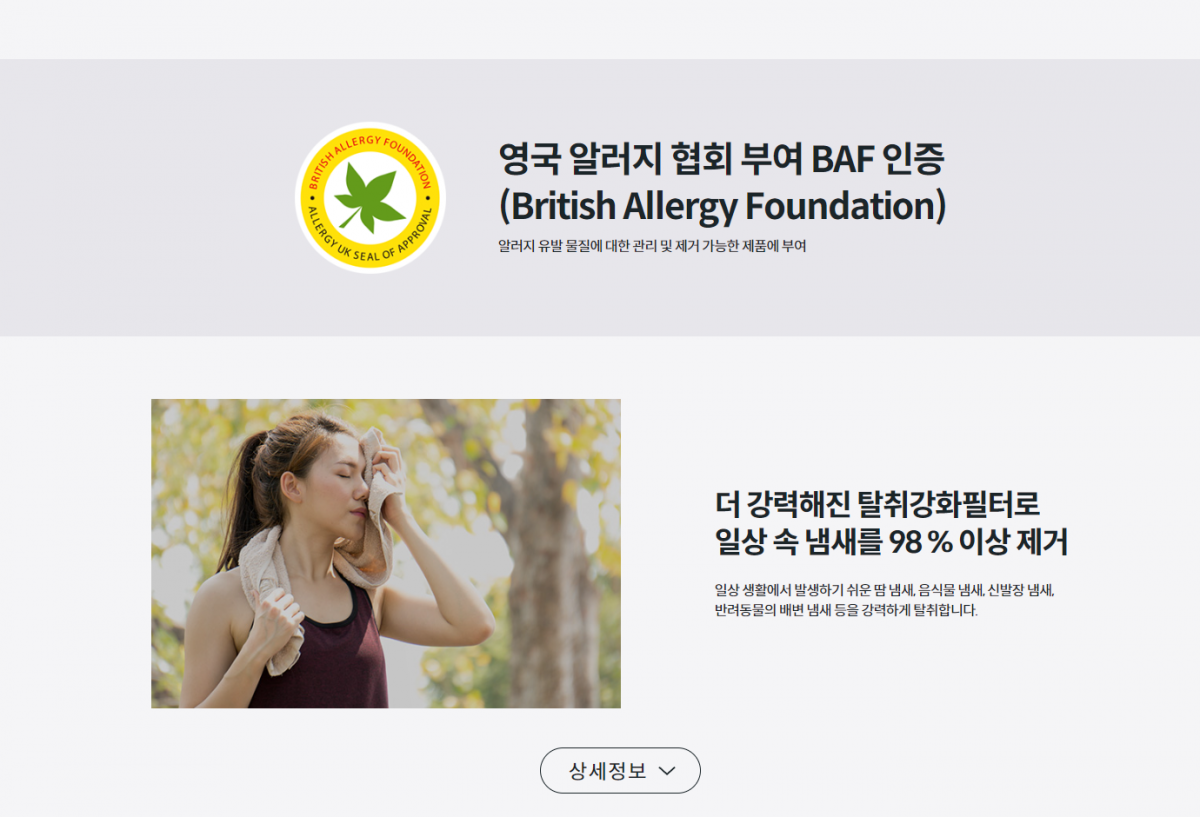Click the 98 % figure in heading
The width and height of the screenshot is (1200, 817).
click(920, 542)
